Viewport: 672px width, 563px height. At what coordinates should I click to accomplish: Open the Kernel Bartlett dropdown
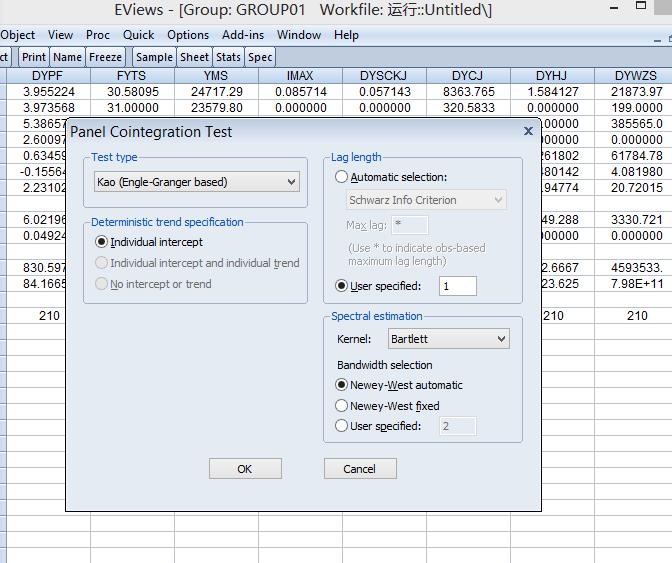(x=449, y=339)
